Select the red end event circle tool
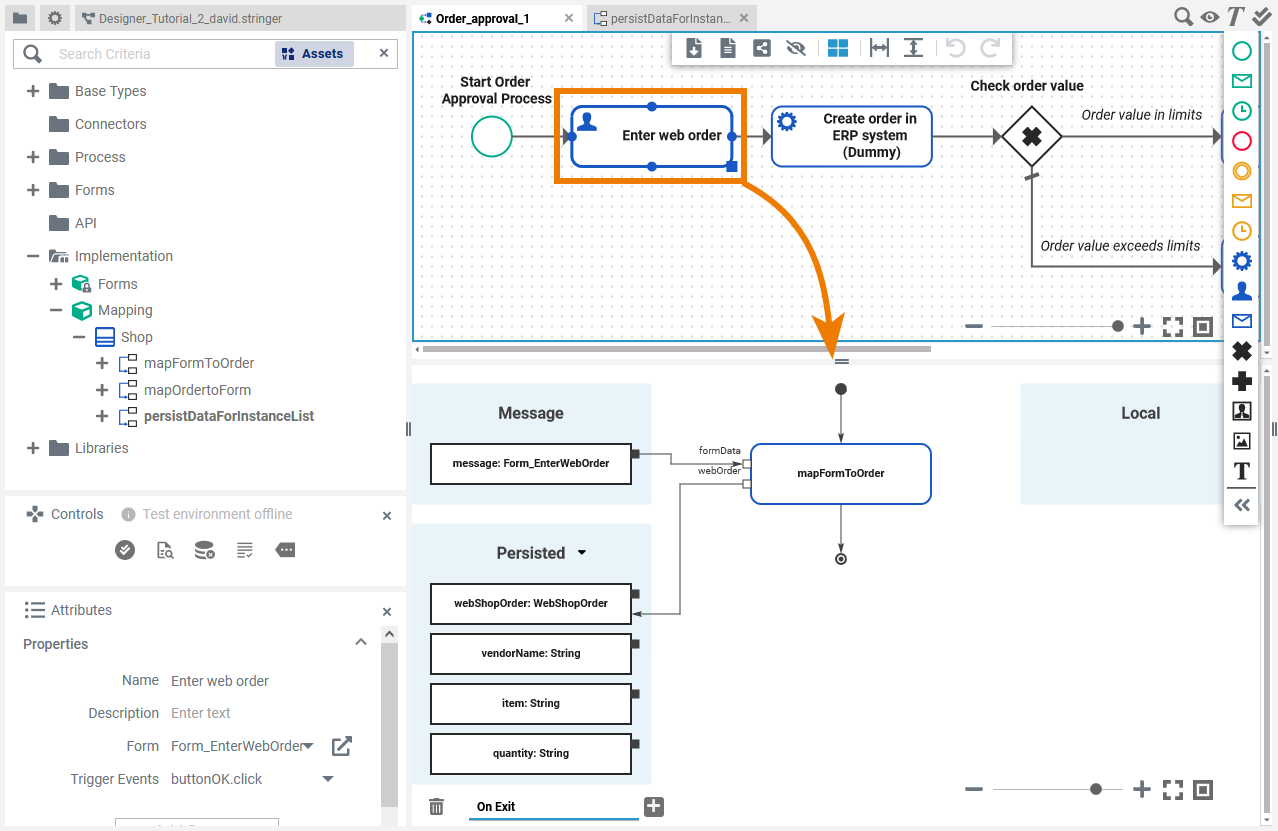This screenshot has width=1278, height=831. point(1241,141)
